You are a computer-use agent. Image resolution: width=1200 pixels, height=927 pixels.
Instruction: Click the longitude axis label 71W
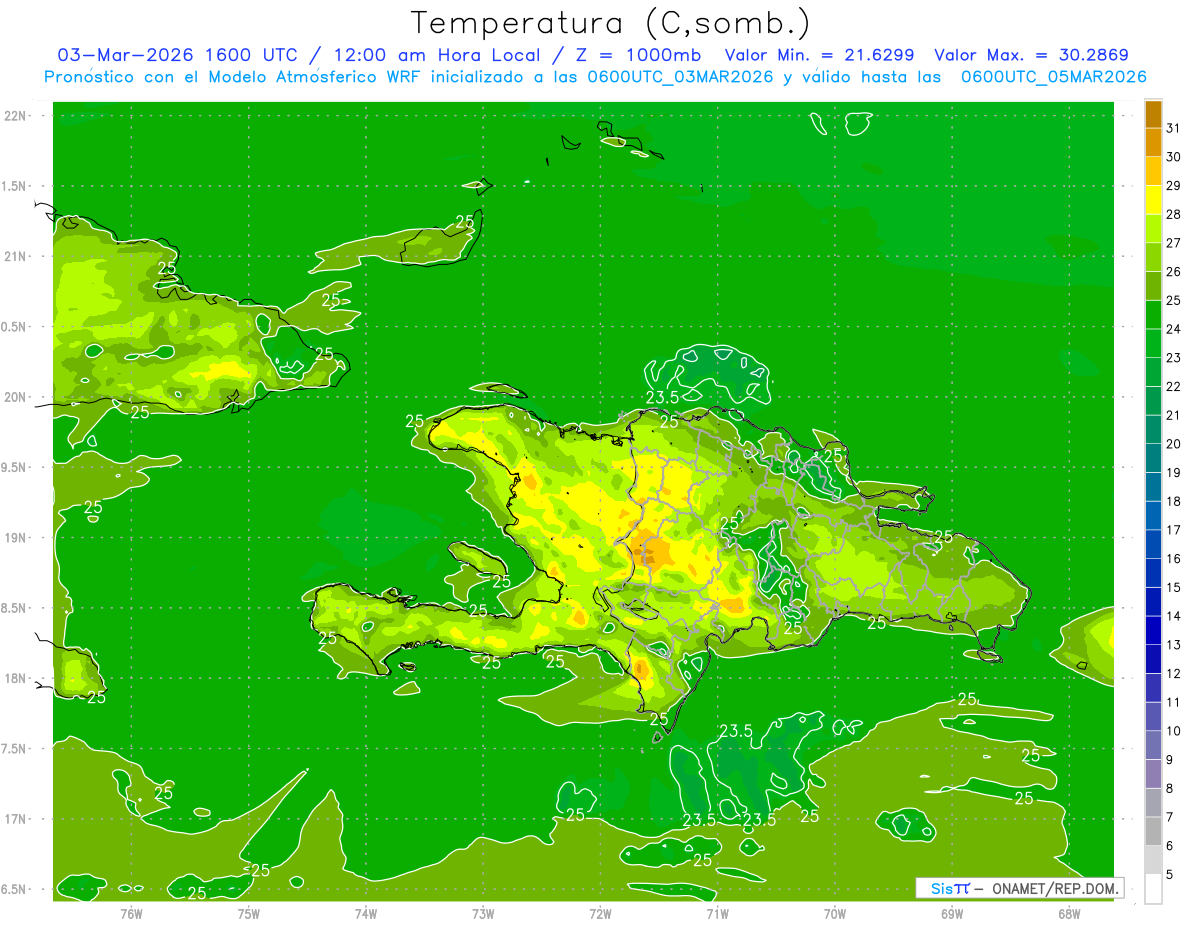click(717, 914)
